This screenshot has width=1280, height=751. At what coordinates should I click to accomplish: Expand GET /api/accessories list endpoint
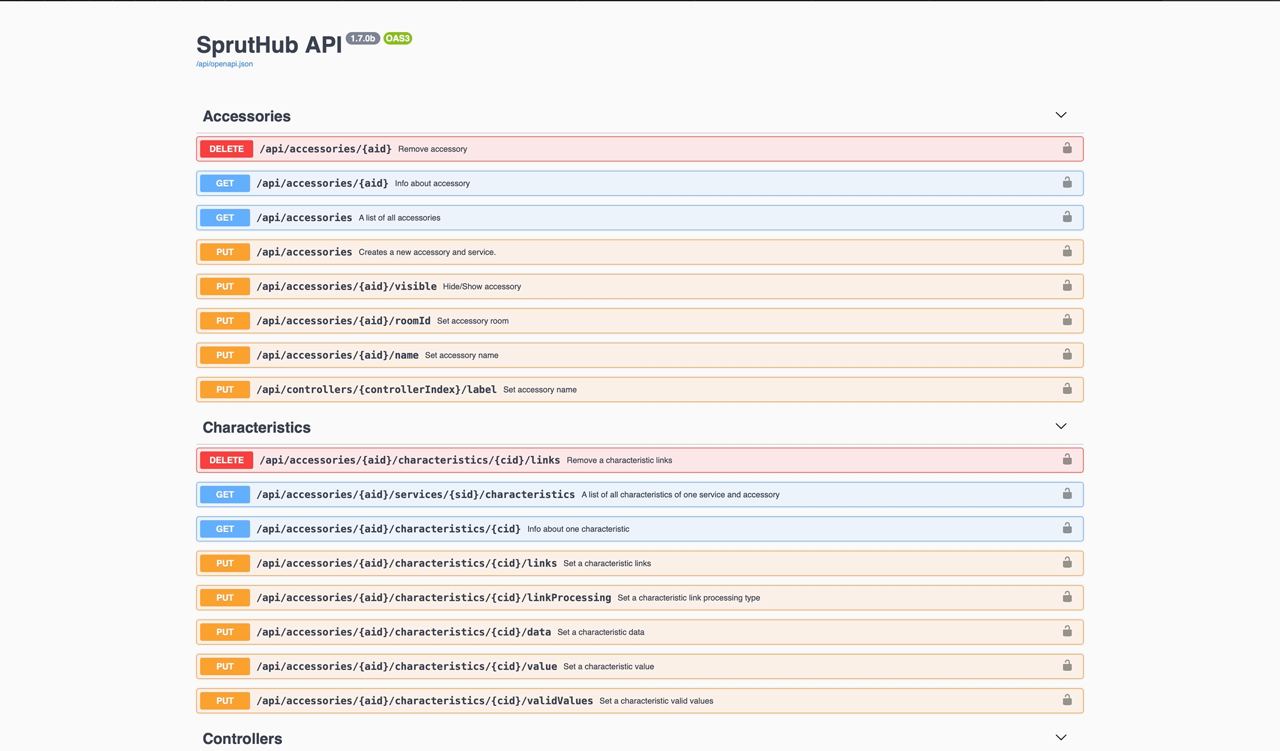tap(640, 217)
